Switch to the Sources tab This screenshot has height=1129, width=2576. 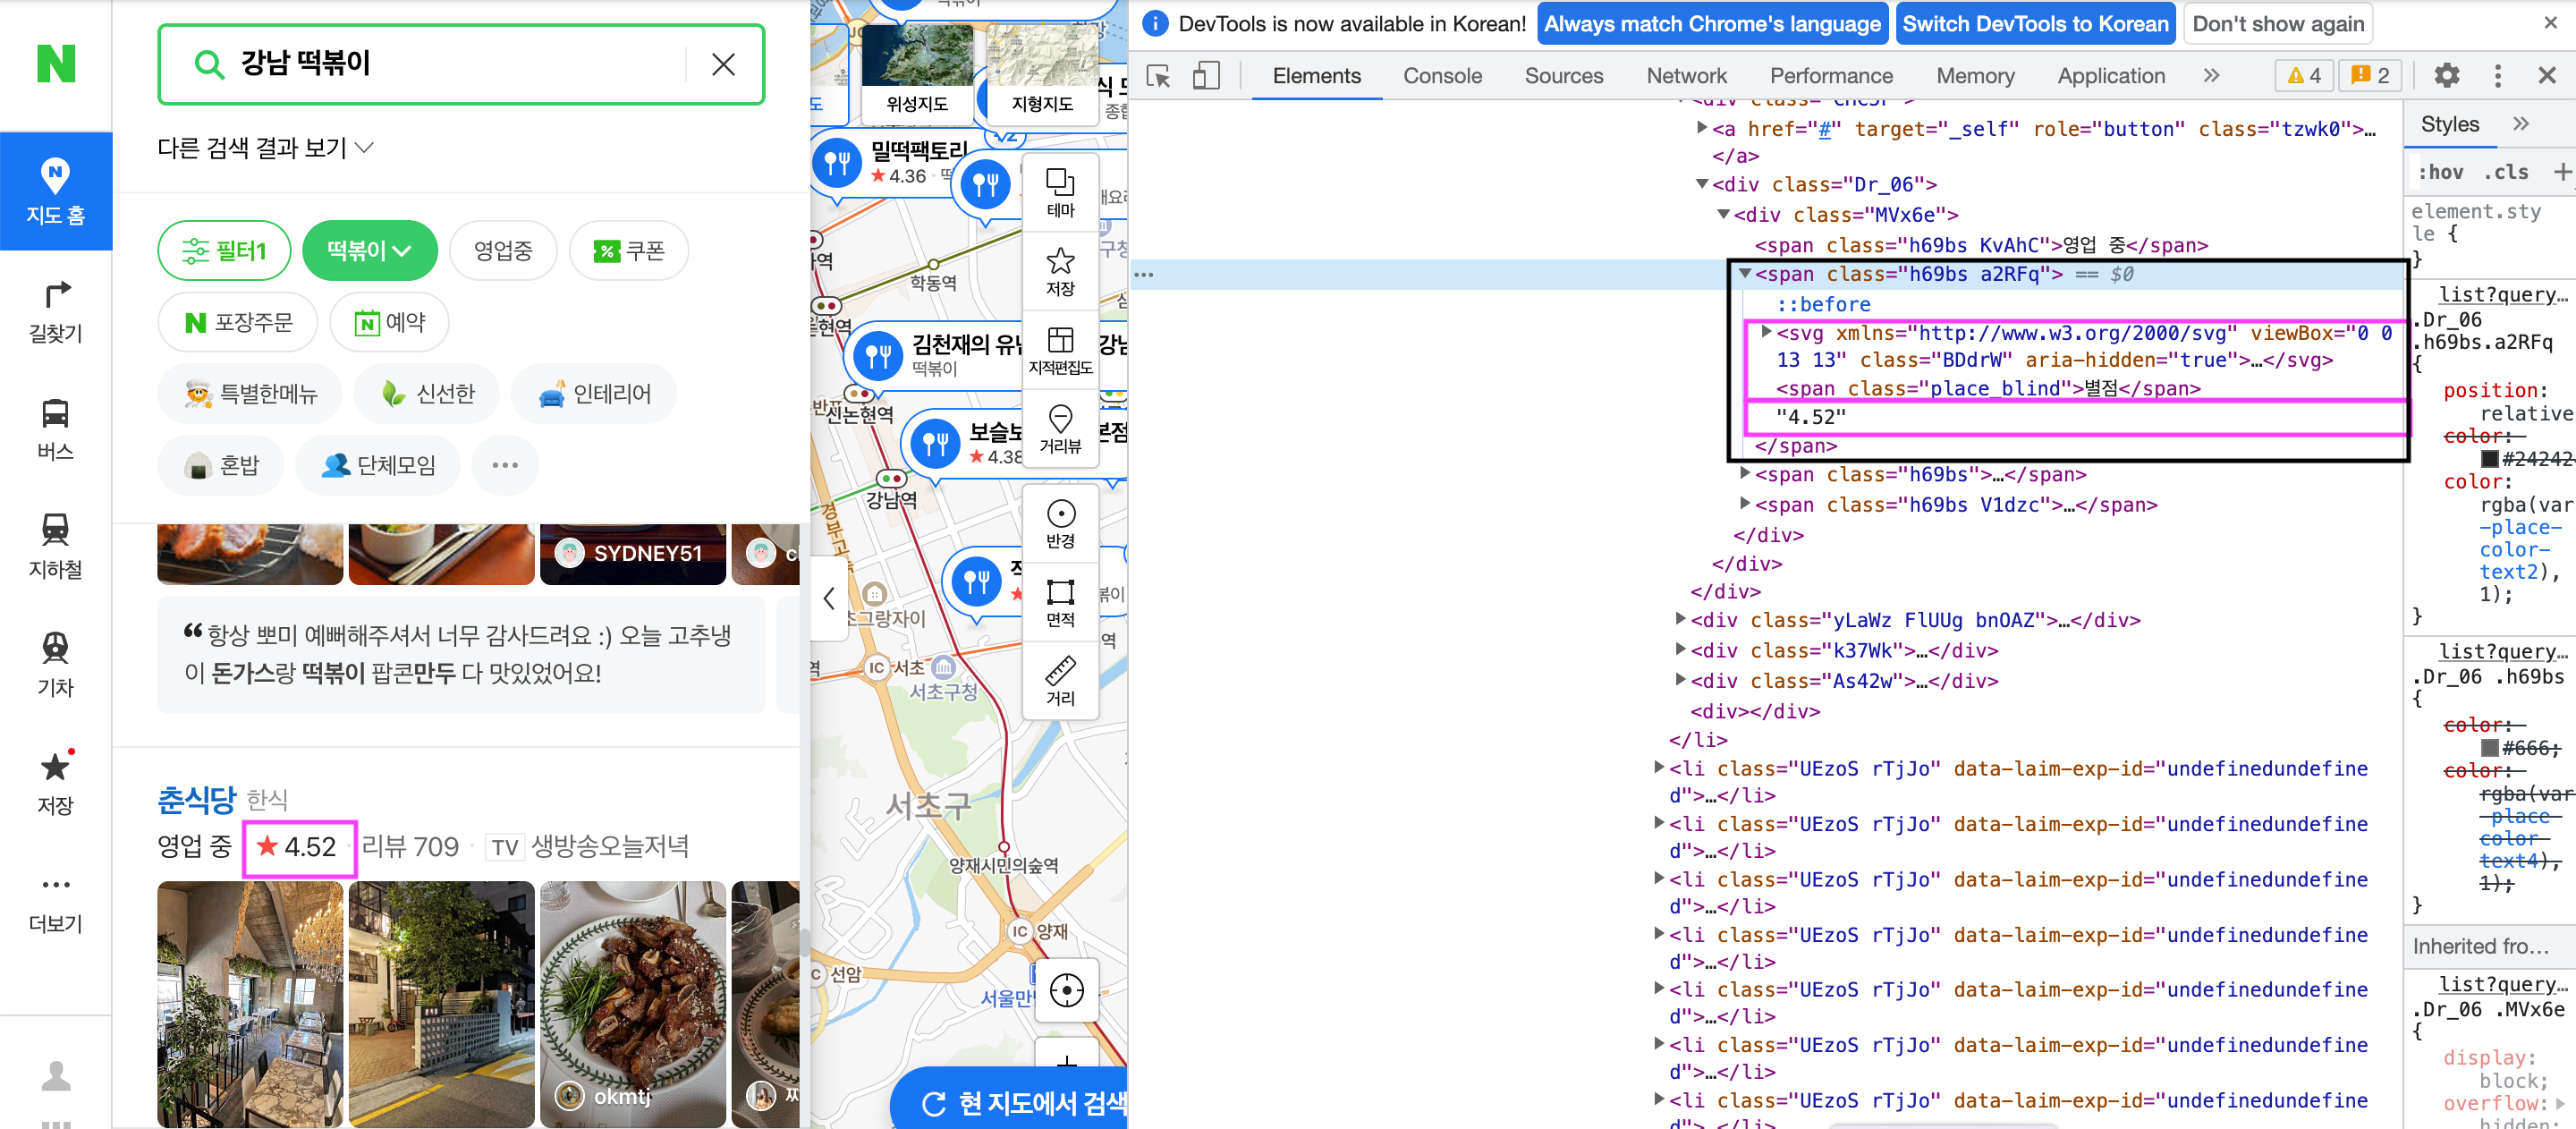point(1563,76)
